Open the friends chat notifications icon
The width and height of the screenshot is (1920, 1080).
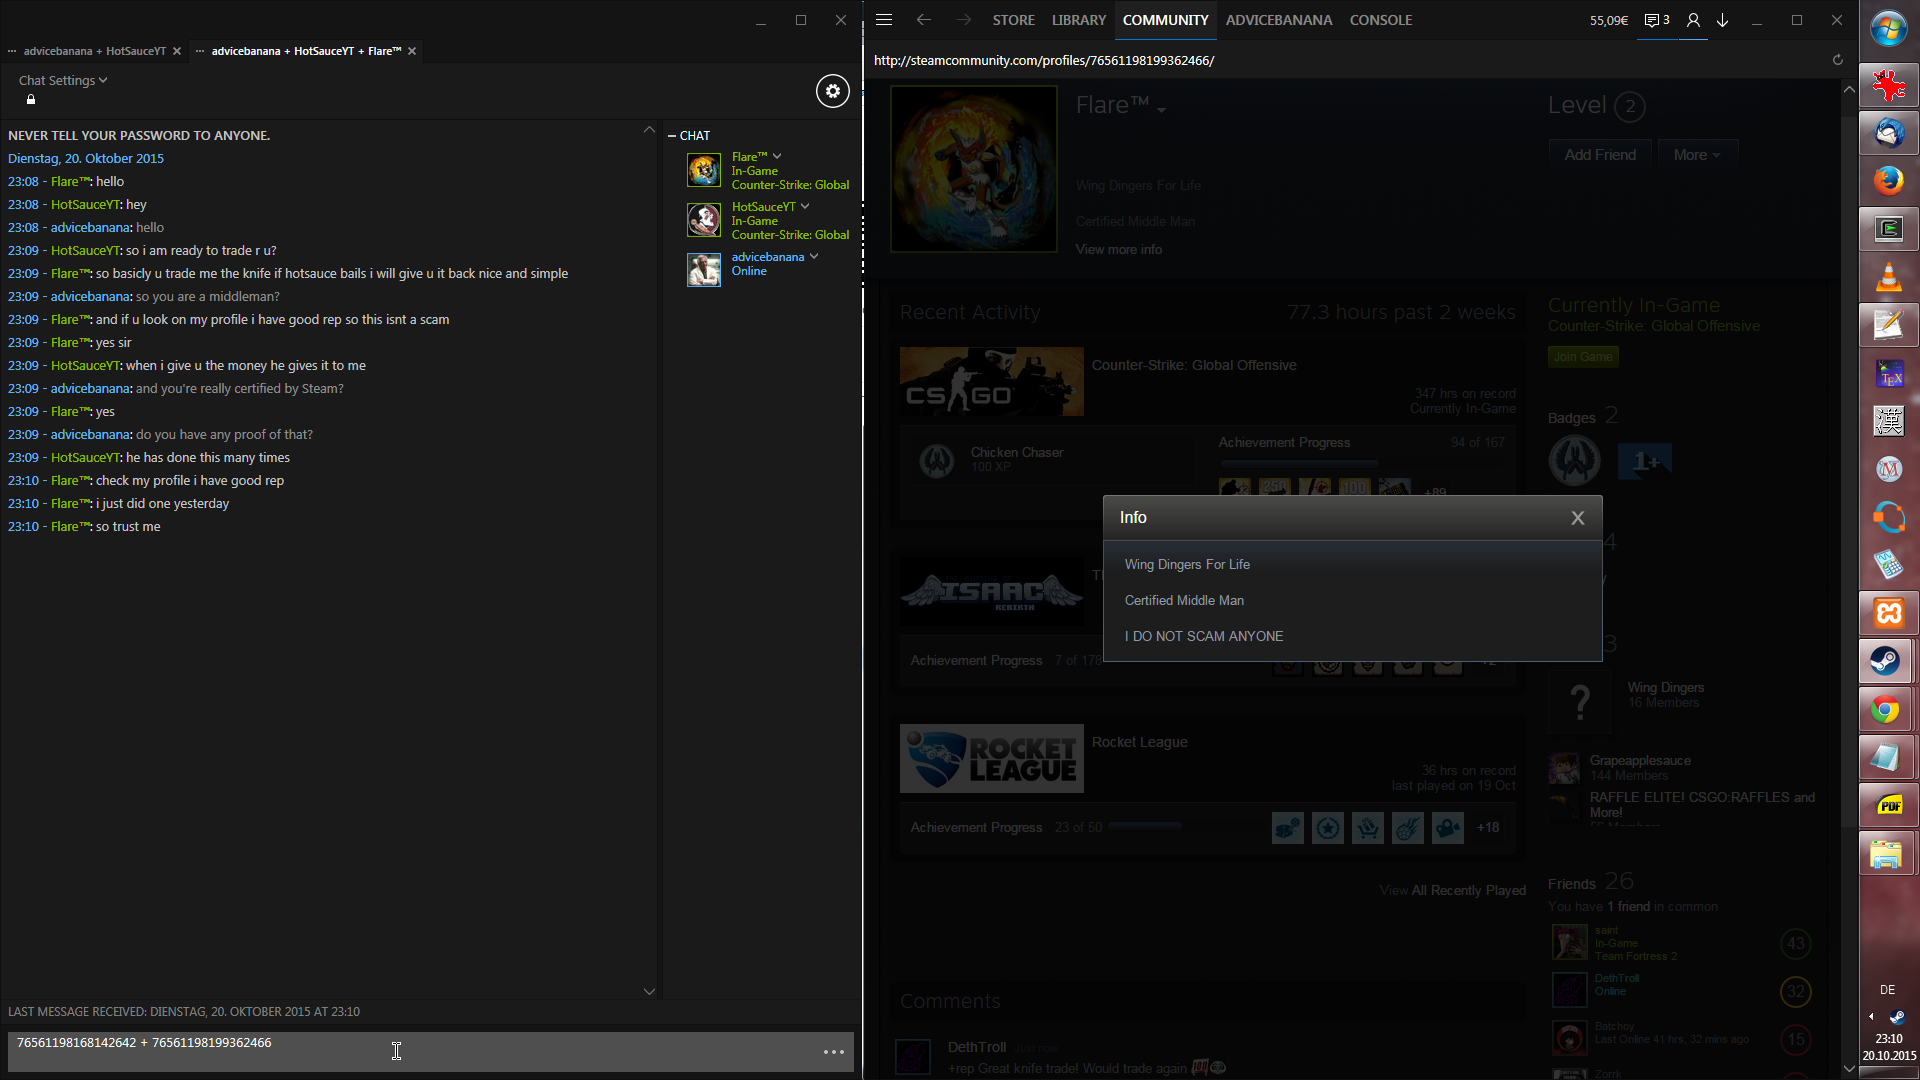pos(1657,20)
